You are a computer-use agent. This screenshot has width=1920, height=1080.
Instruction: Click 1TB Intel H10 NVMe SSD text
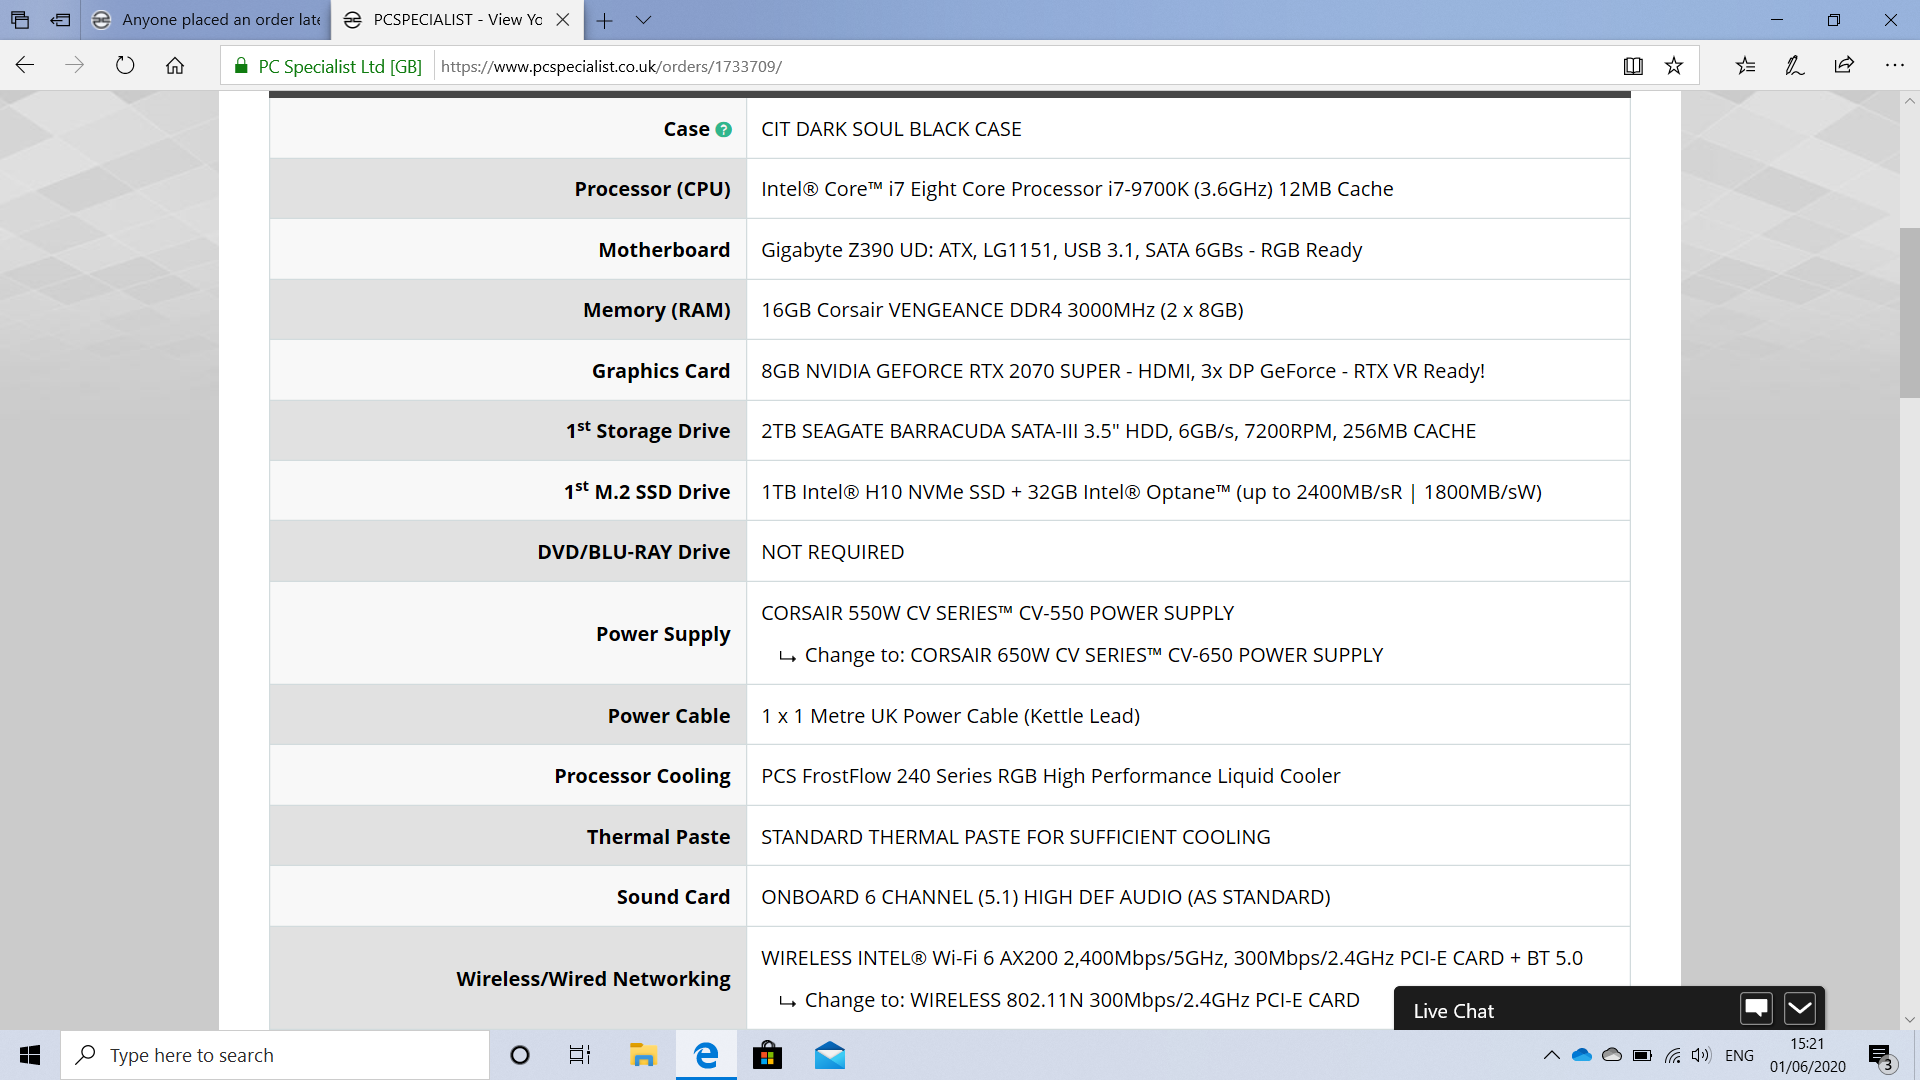click(1151, 492)
